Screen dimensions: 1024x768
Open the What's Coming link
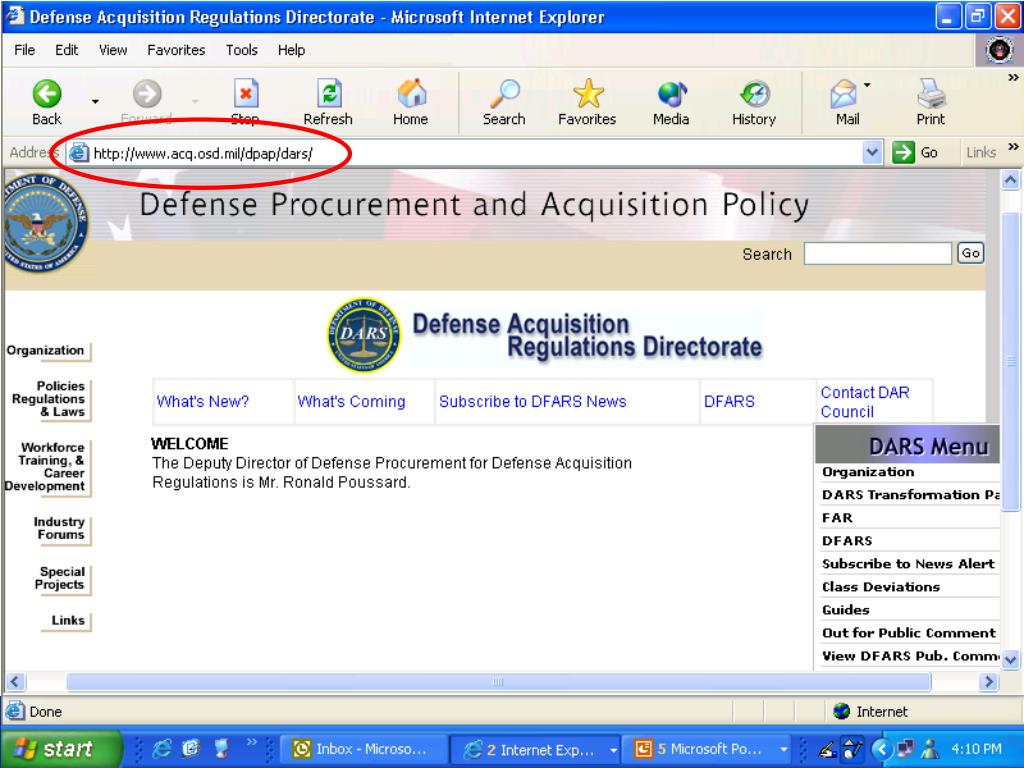[x=351, y=402]
